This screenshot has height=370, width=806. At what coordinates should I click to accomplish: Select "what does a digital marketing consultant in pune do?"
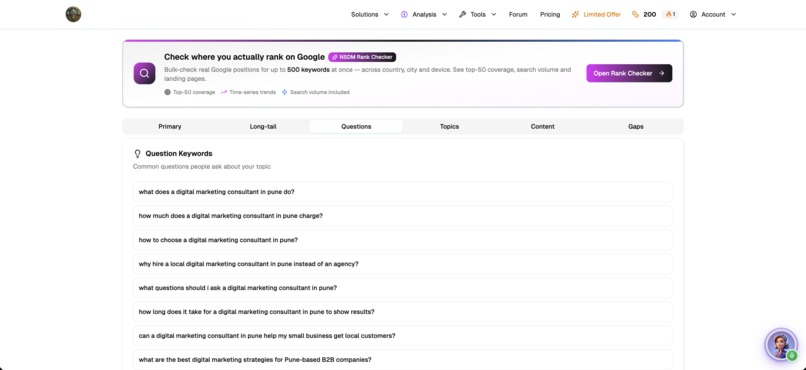402,192
